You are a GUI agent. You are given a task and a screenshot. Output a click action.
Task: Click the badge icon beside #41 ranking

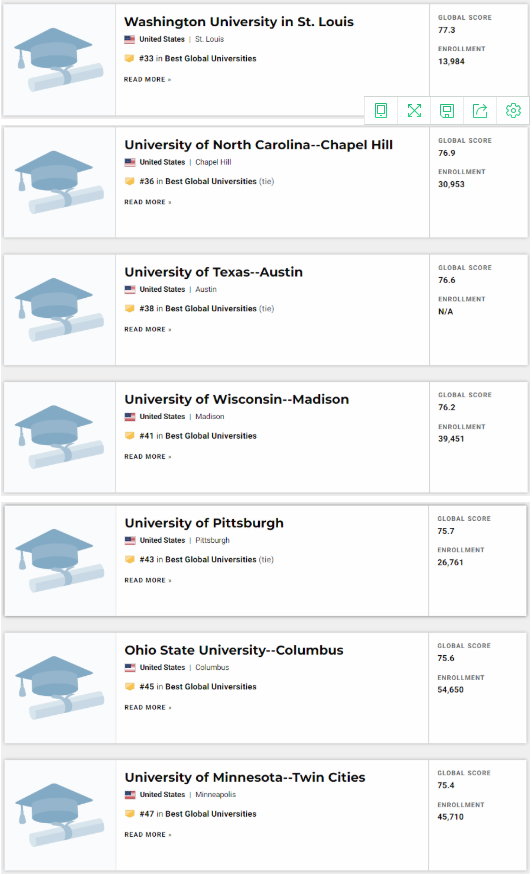(130, 436)
